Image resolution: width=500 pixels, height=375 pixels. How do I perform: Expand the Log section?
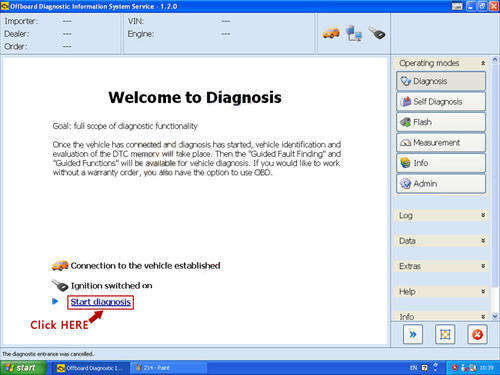(x=483, y=215)
